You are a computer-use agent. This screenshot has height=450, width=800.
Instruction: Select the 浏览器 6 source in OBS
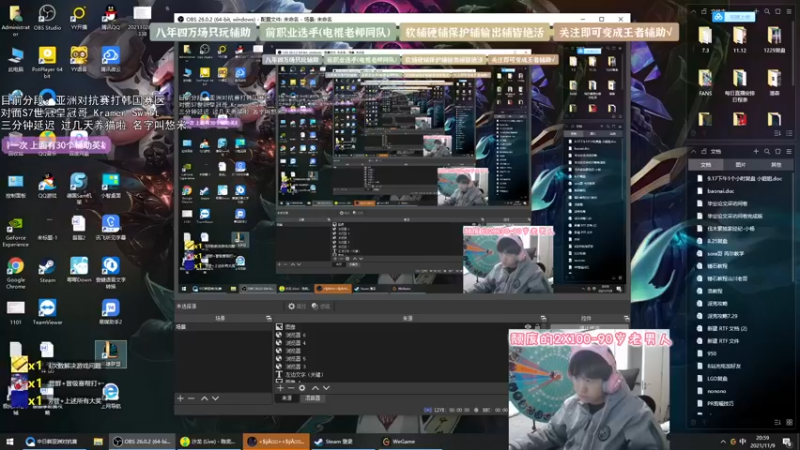[295, 335]
